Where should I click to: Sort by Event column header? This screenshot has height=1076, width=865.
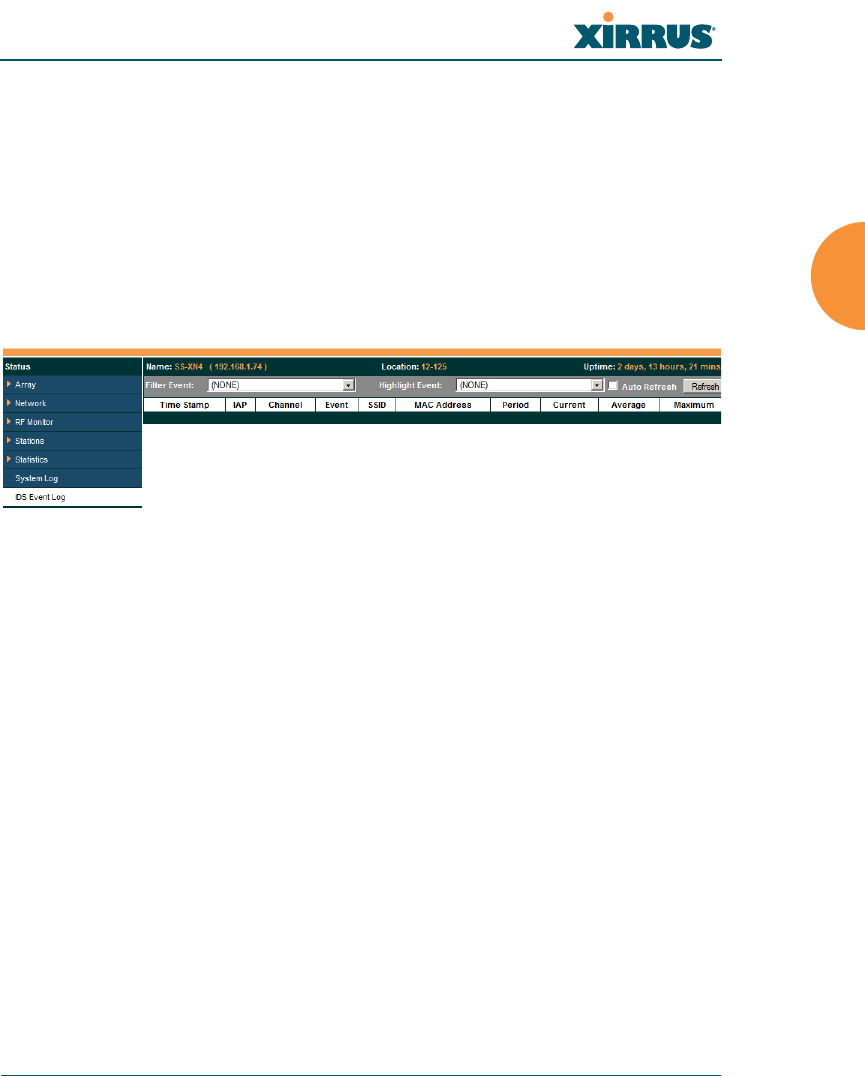click(x=337, y=405)
